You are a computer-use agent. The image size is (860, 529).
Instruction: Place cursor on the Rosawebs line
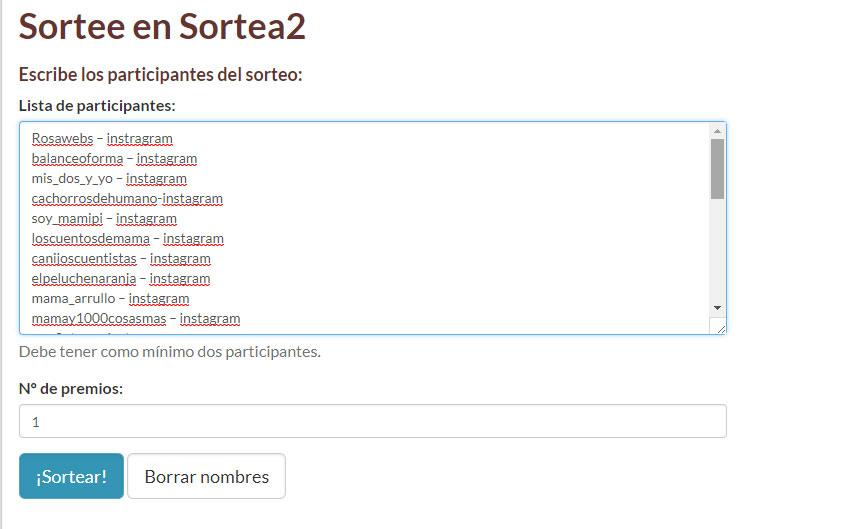coord(102,139)
